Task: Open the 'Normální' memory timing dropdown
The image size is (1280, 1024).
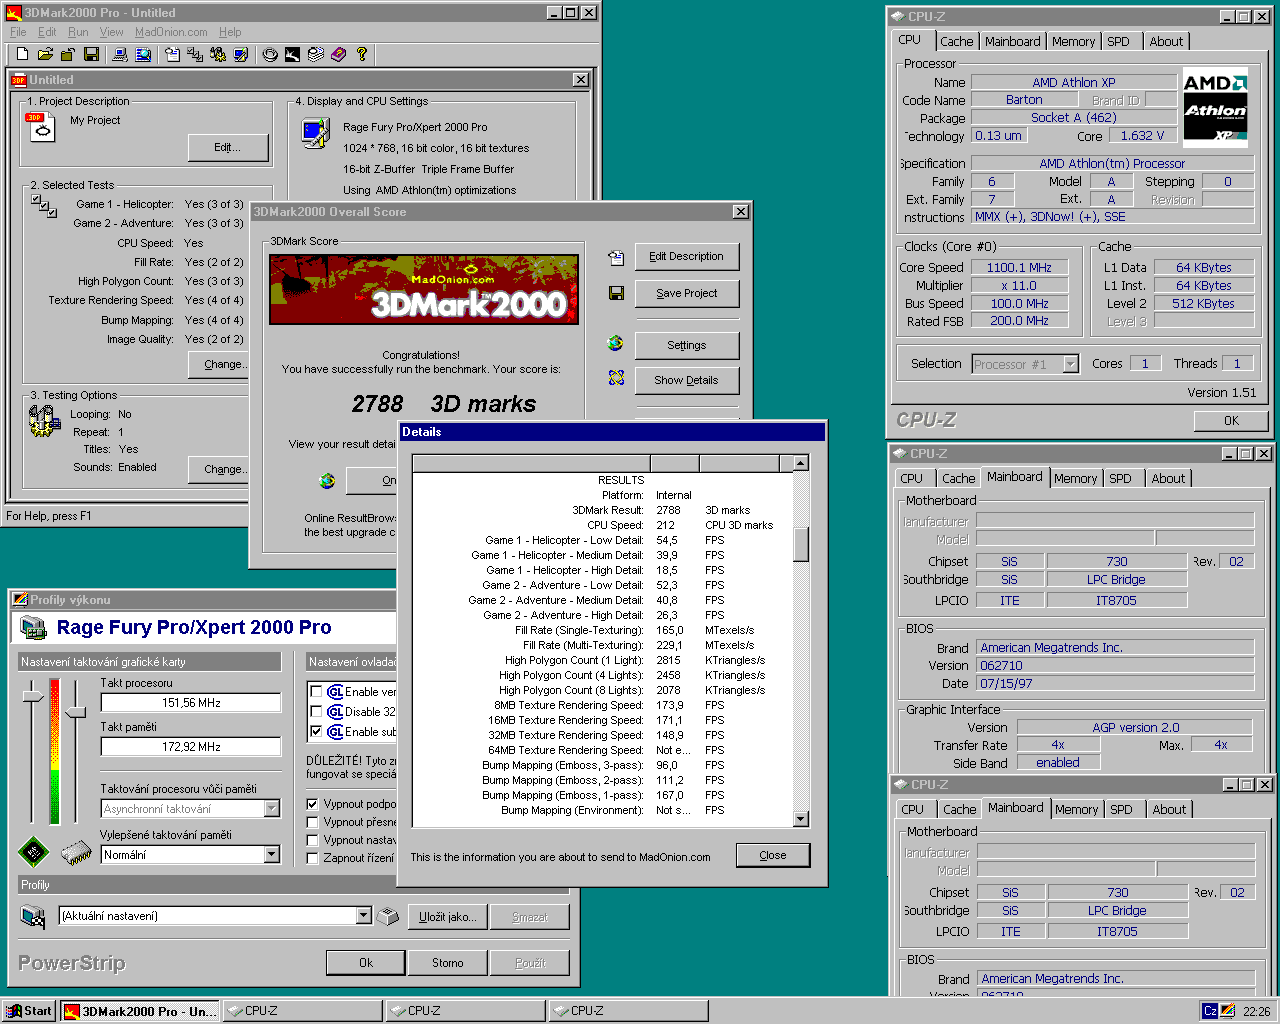Action: pos(272,855)
